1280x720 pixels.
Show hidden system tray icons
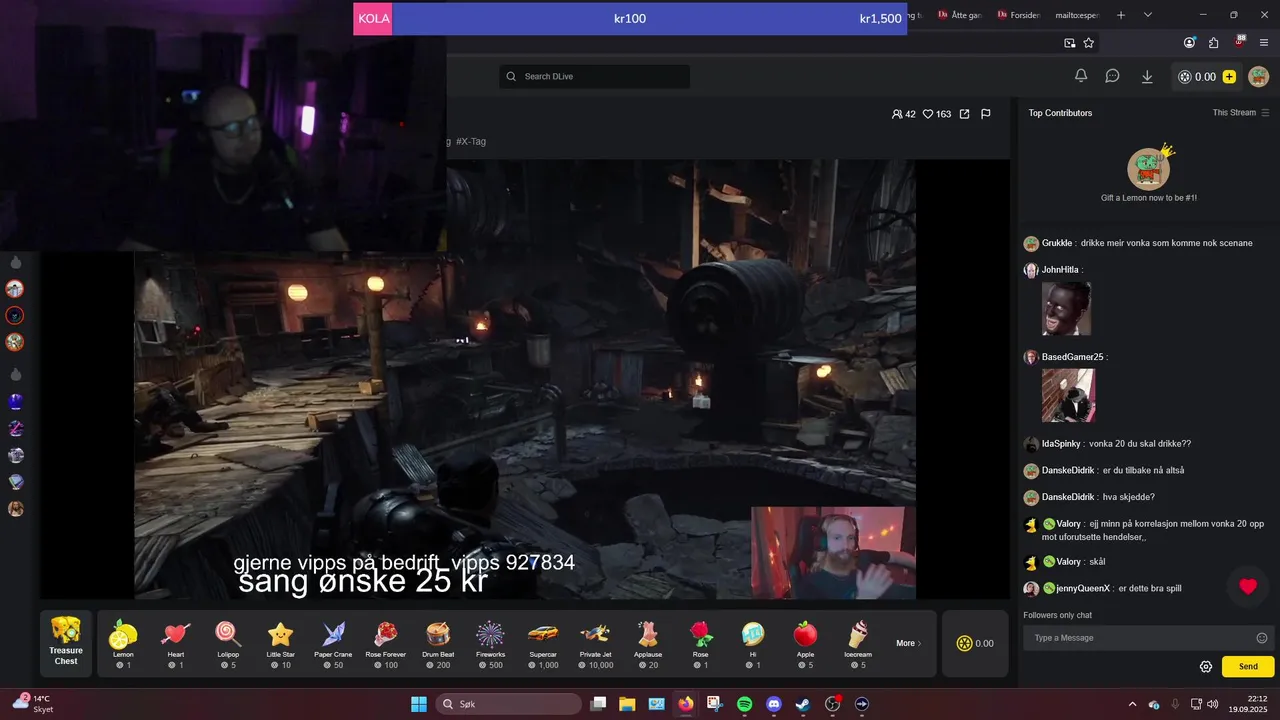coord(1132,704)
